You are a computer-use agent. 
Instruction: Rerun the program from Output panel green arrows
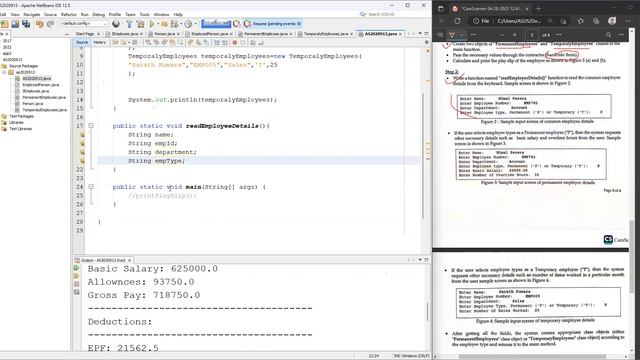[x=76, y=268]
